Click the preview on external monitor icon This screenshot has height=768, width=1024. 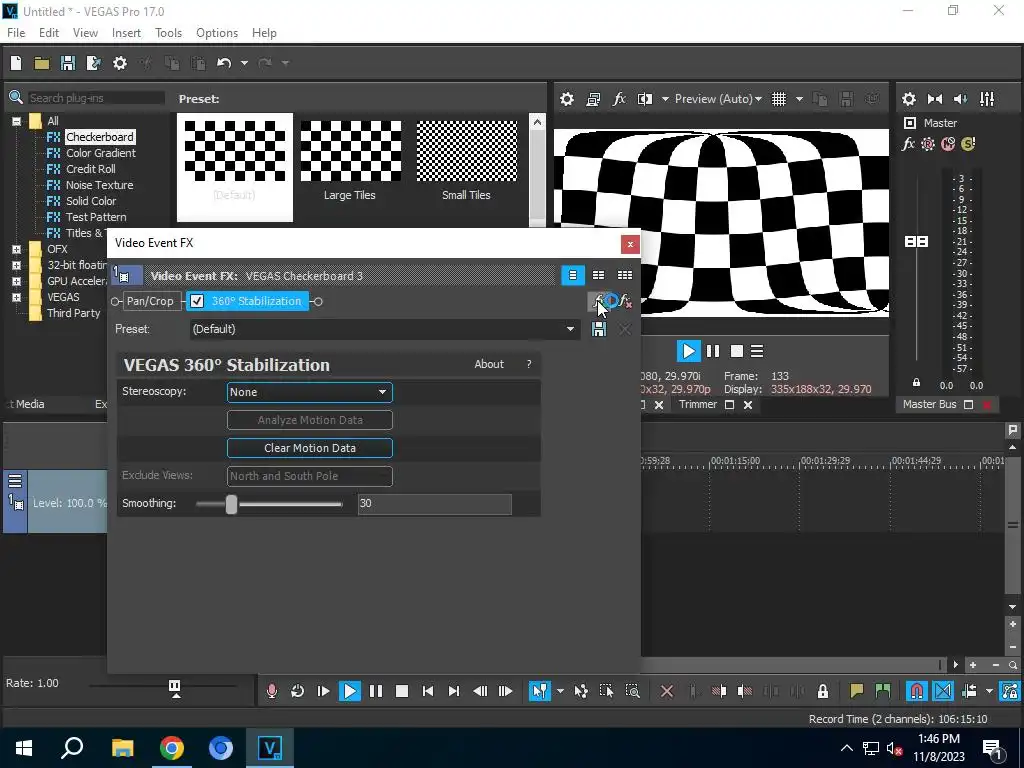click(x=593, y=99)
